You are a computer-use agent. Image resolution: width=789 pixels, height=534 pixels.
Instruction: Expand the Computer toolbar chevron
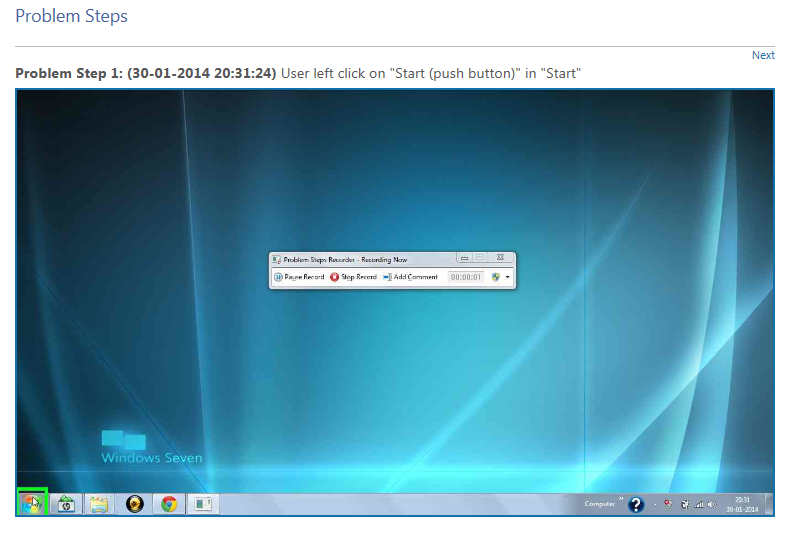pyautogui.click(x=620, y=499)
